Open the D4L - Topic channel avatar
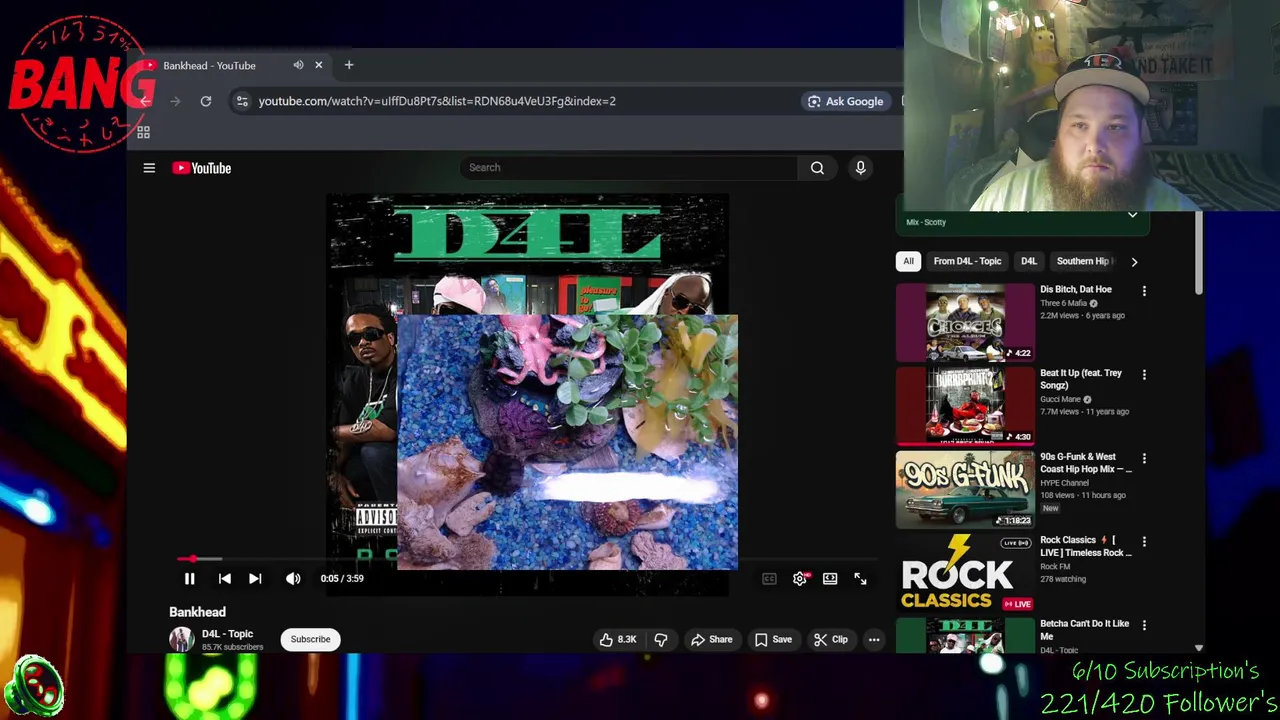This screenshot has height=720, width=1280. tap(181, 639)
